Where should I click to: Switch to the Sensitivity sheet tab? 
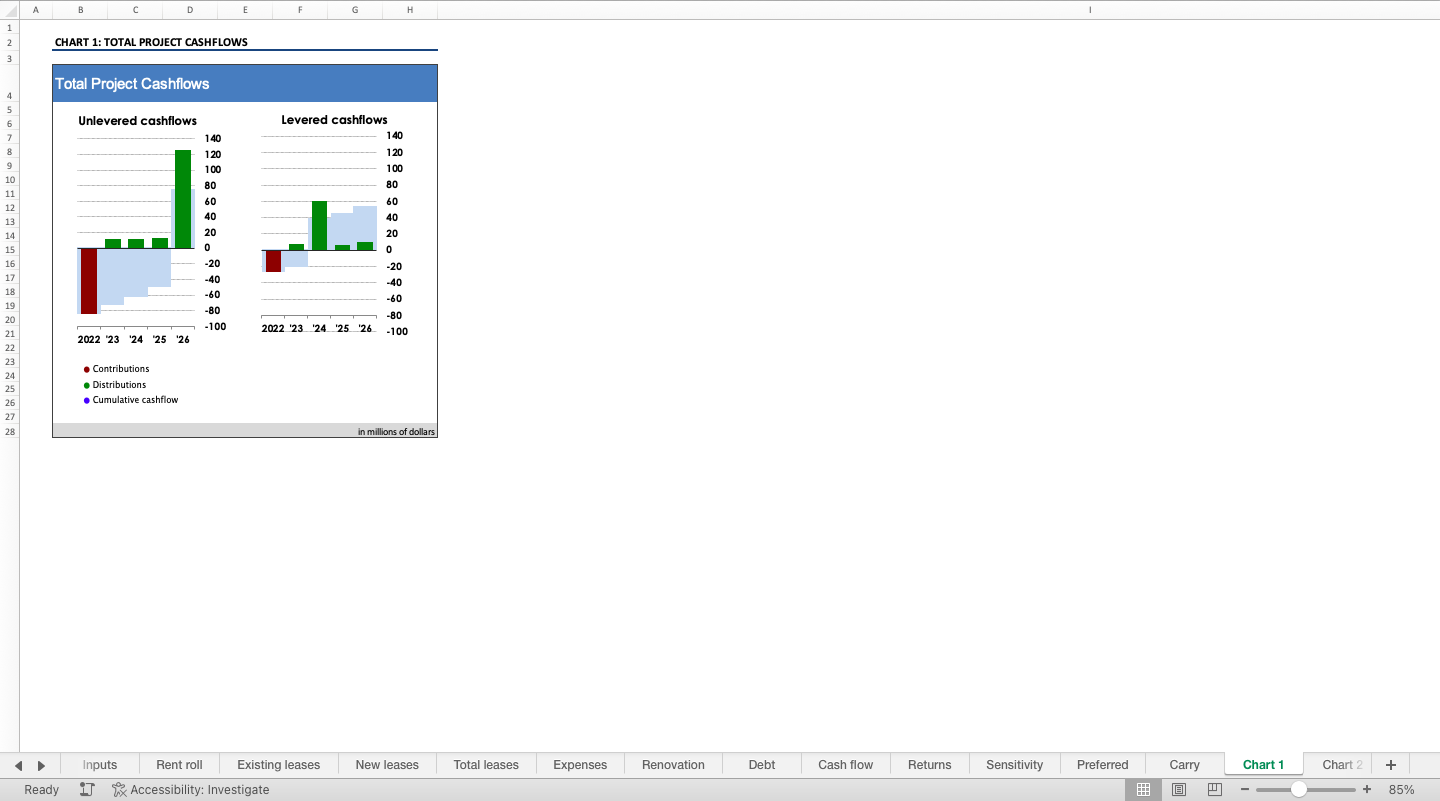[1014, 765]
